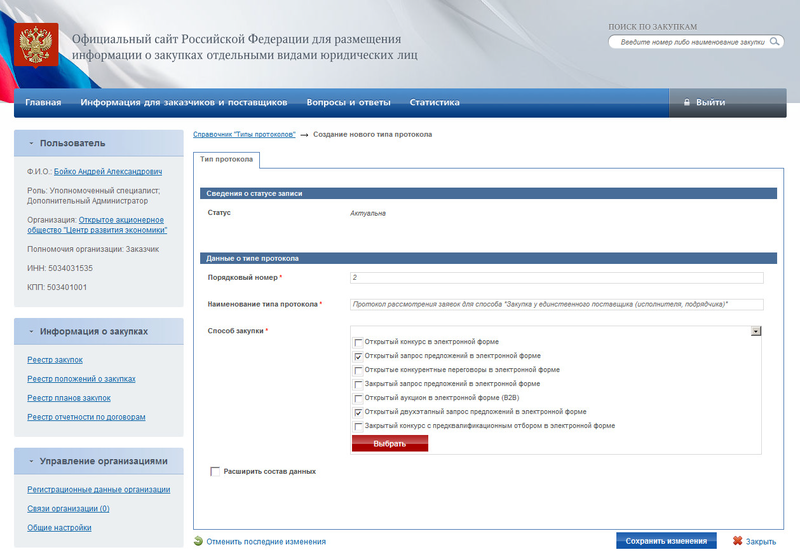
Task: Collapse the Информация о закупках panel
Action: click(x=31, y=331)
